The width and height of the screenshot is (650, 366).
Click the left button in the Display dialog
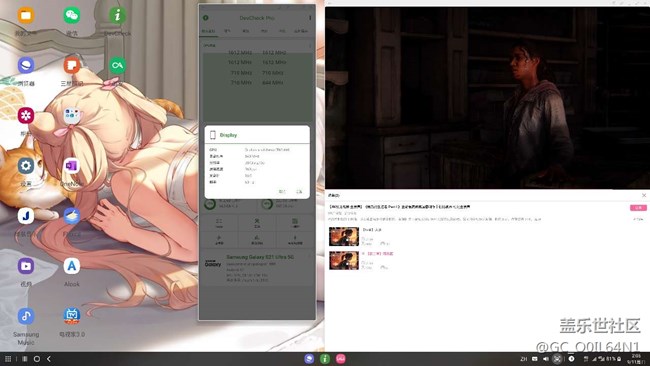pyautogui.click(x=282, y=191)
